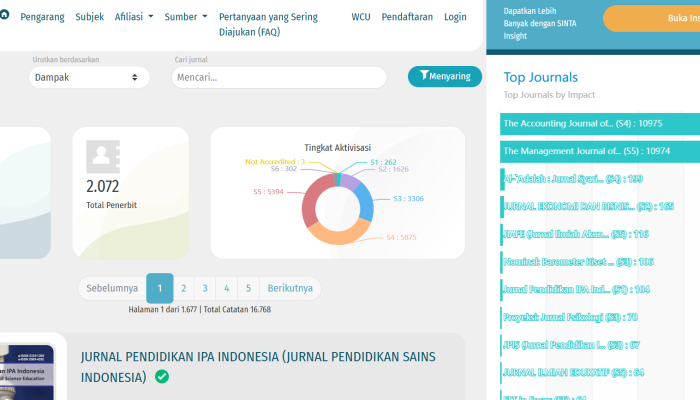700x400 pixels.
Task: Apply filter with Menyaring button
Action: coord(445,76)
